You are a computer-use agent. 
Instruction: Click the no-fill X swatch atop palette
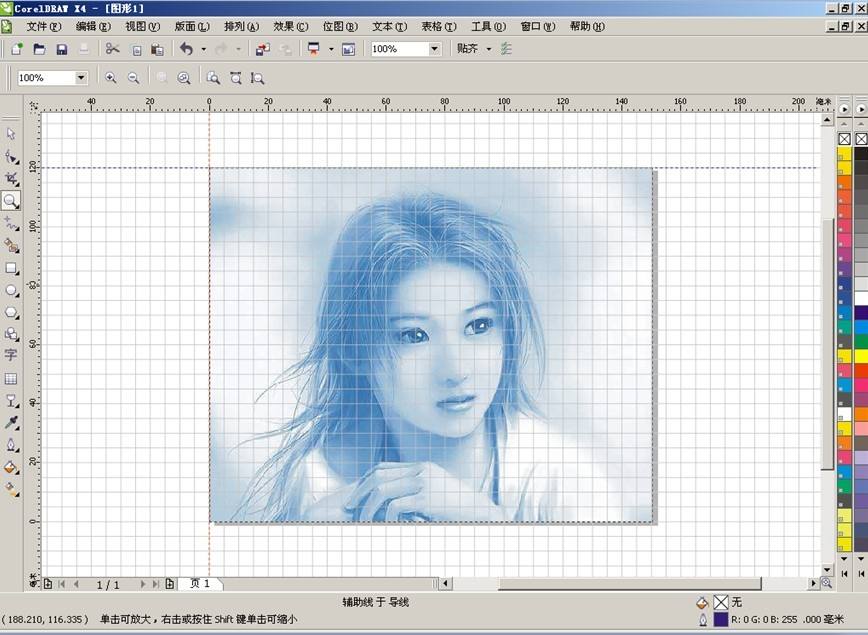click(844, 139)
